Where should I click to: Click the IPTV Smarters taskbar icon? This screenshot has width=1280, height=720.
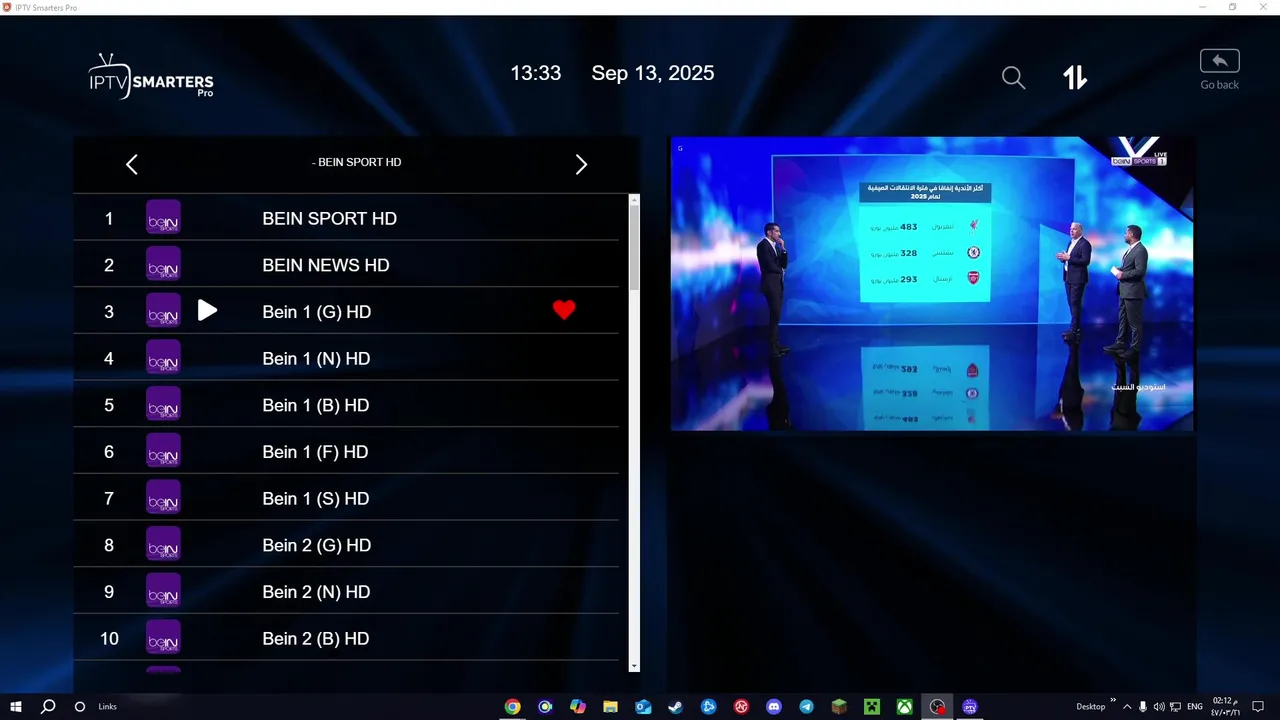point(969,707)
